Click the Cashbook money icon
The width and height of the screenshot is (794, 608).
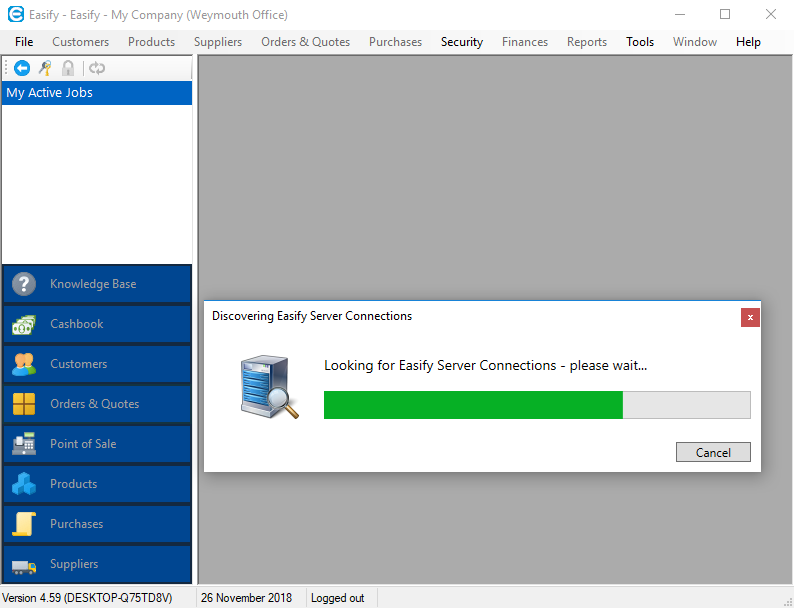point(24,325)
